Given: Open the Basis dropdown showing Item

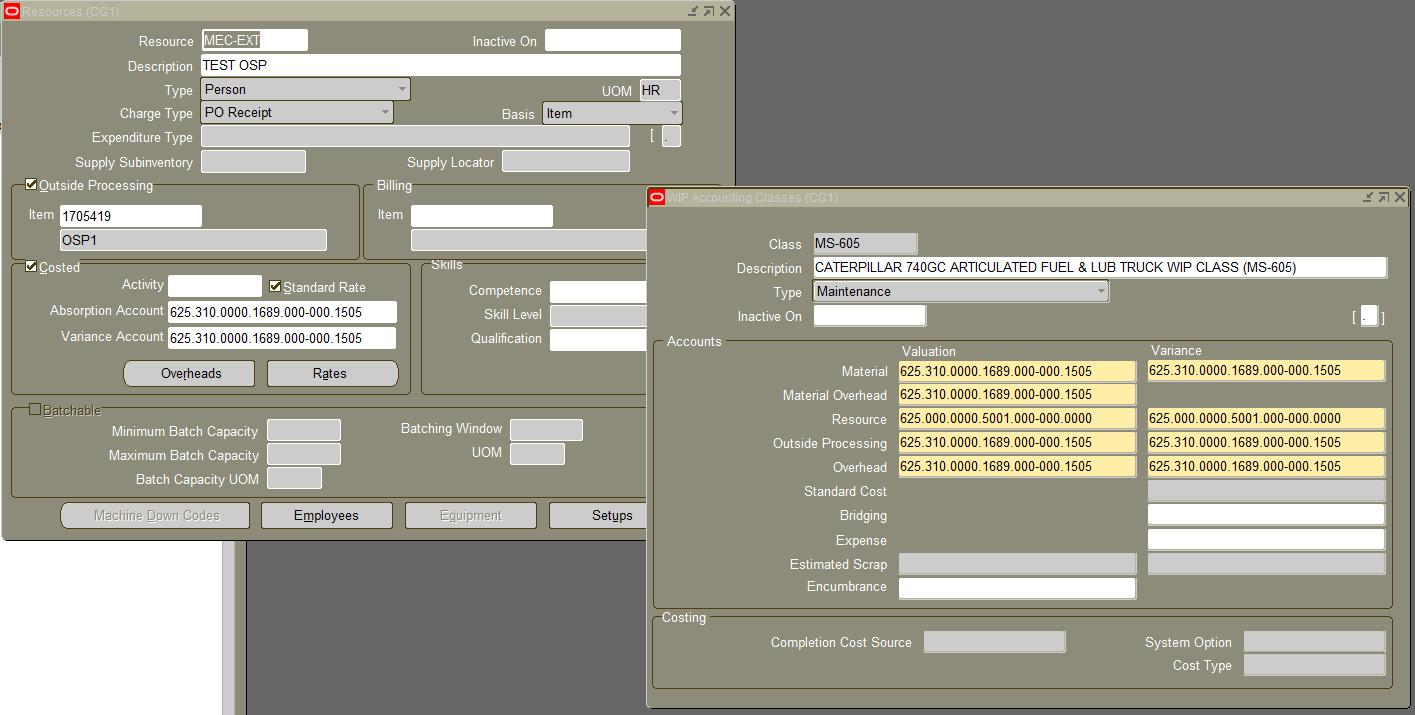Looking at the screenshot, I should [612, 113].
